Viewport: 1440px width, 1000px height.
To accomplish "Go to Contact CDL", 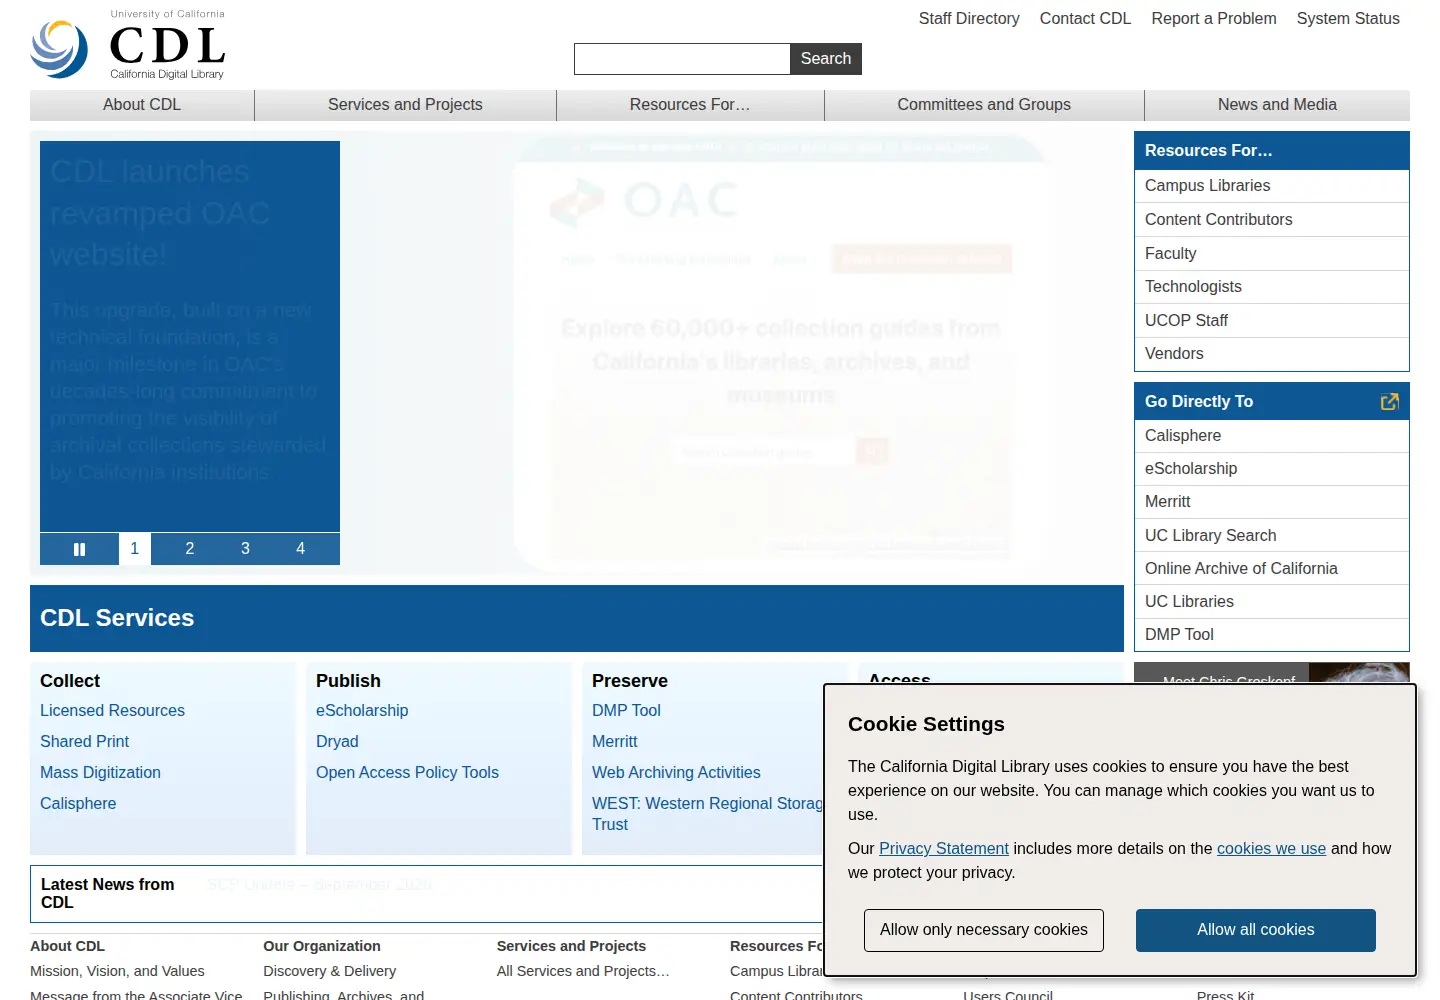I will (x=1085, y=18).
